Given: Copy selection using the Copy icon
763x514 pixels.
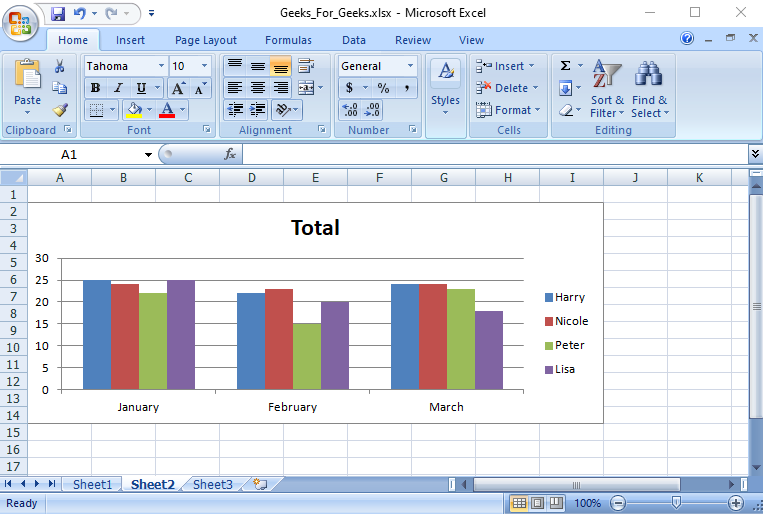Looking at the screenshot, I should coord(59,88).
